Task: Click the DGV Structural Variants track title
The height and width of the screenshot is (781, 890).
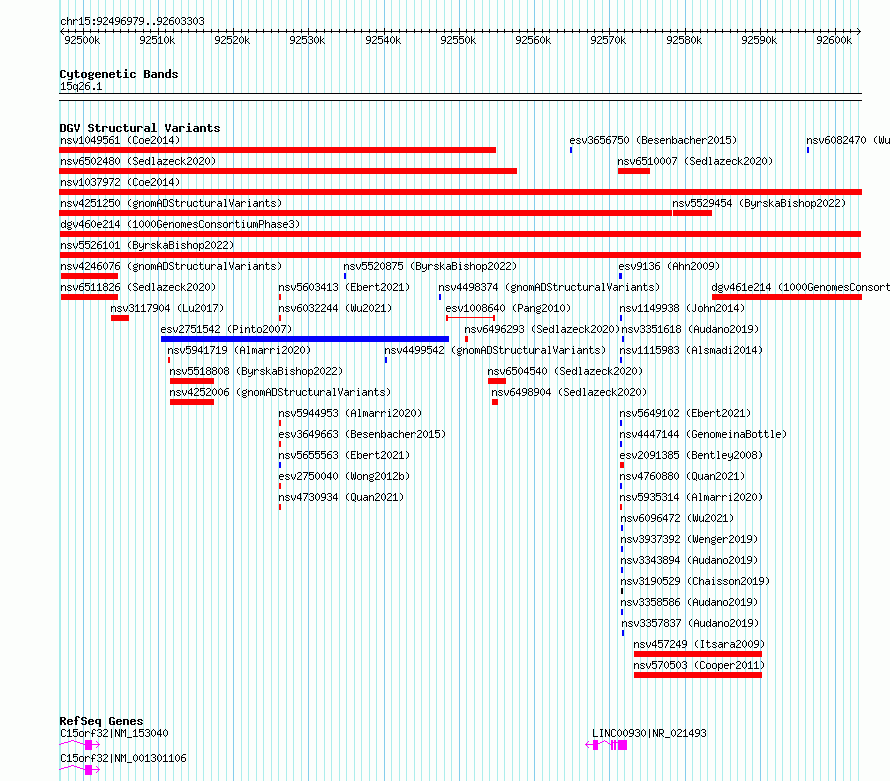Action: [140, 128]
